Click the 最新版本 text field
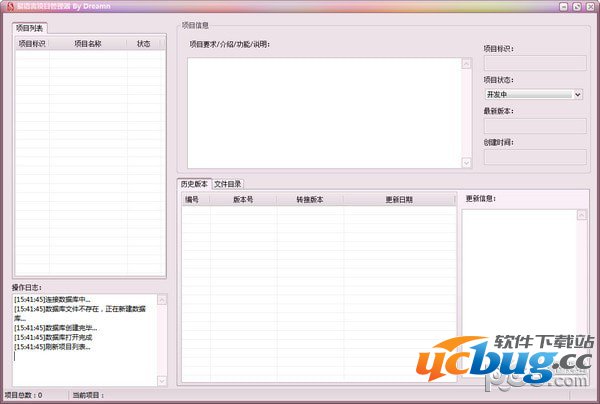This screenshot has height=404, width=600. [x=534, y=126]
